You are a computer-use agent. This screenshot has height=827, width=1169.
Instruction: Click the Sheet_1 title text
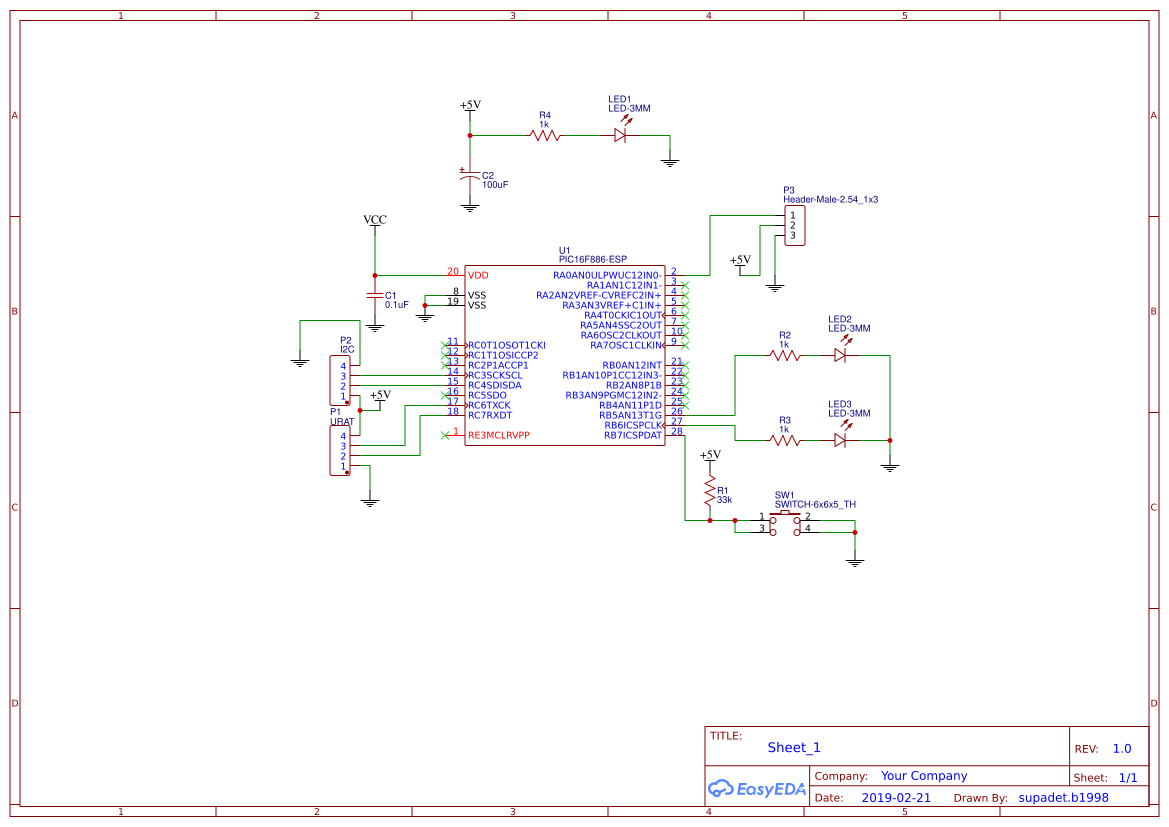793,747
